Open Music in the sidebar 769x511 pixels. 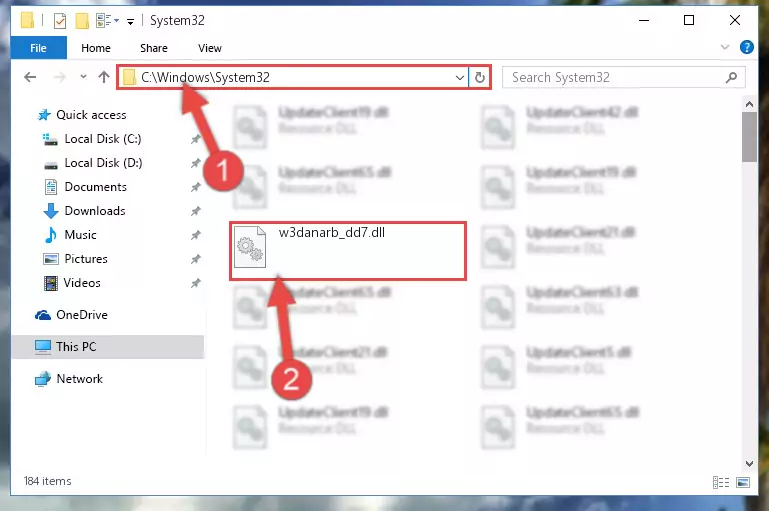[x=80, y=235]
